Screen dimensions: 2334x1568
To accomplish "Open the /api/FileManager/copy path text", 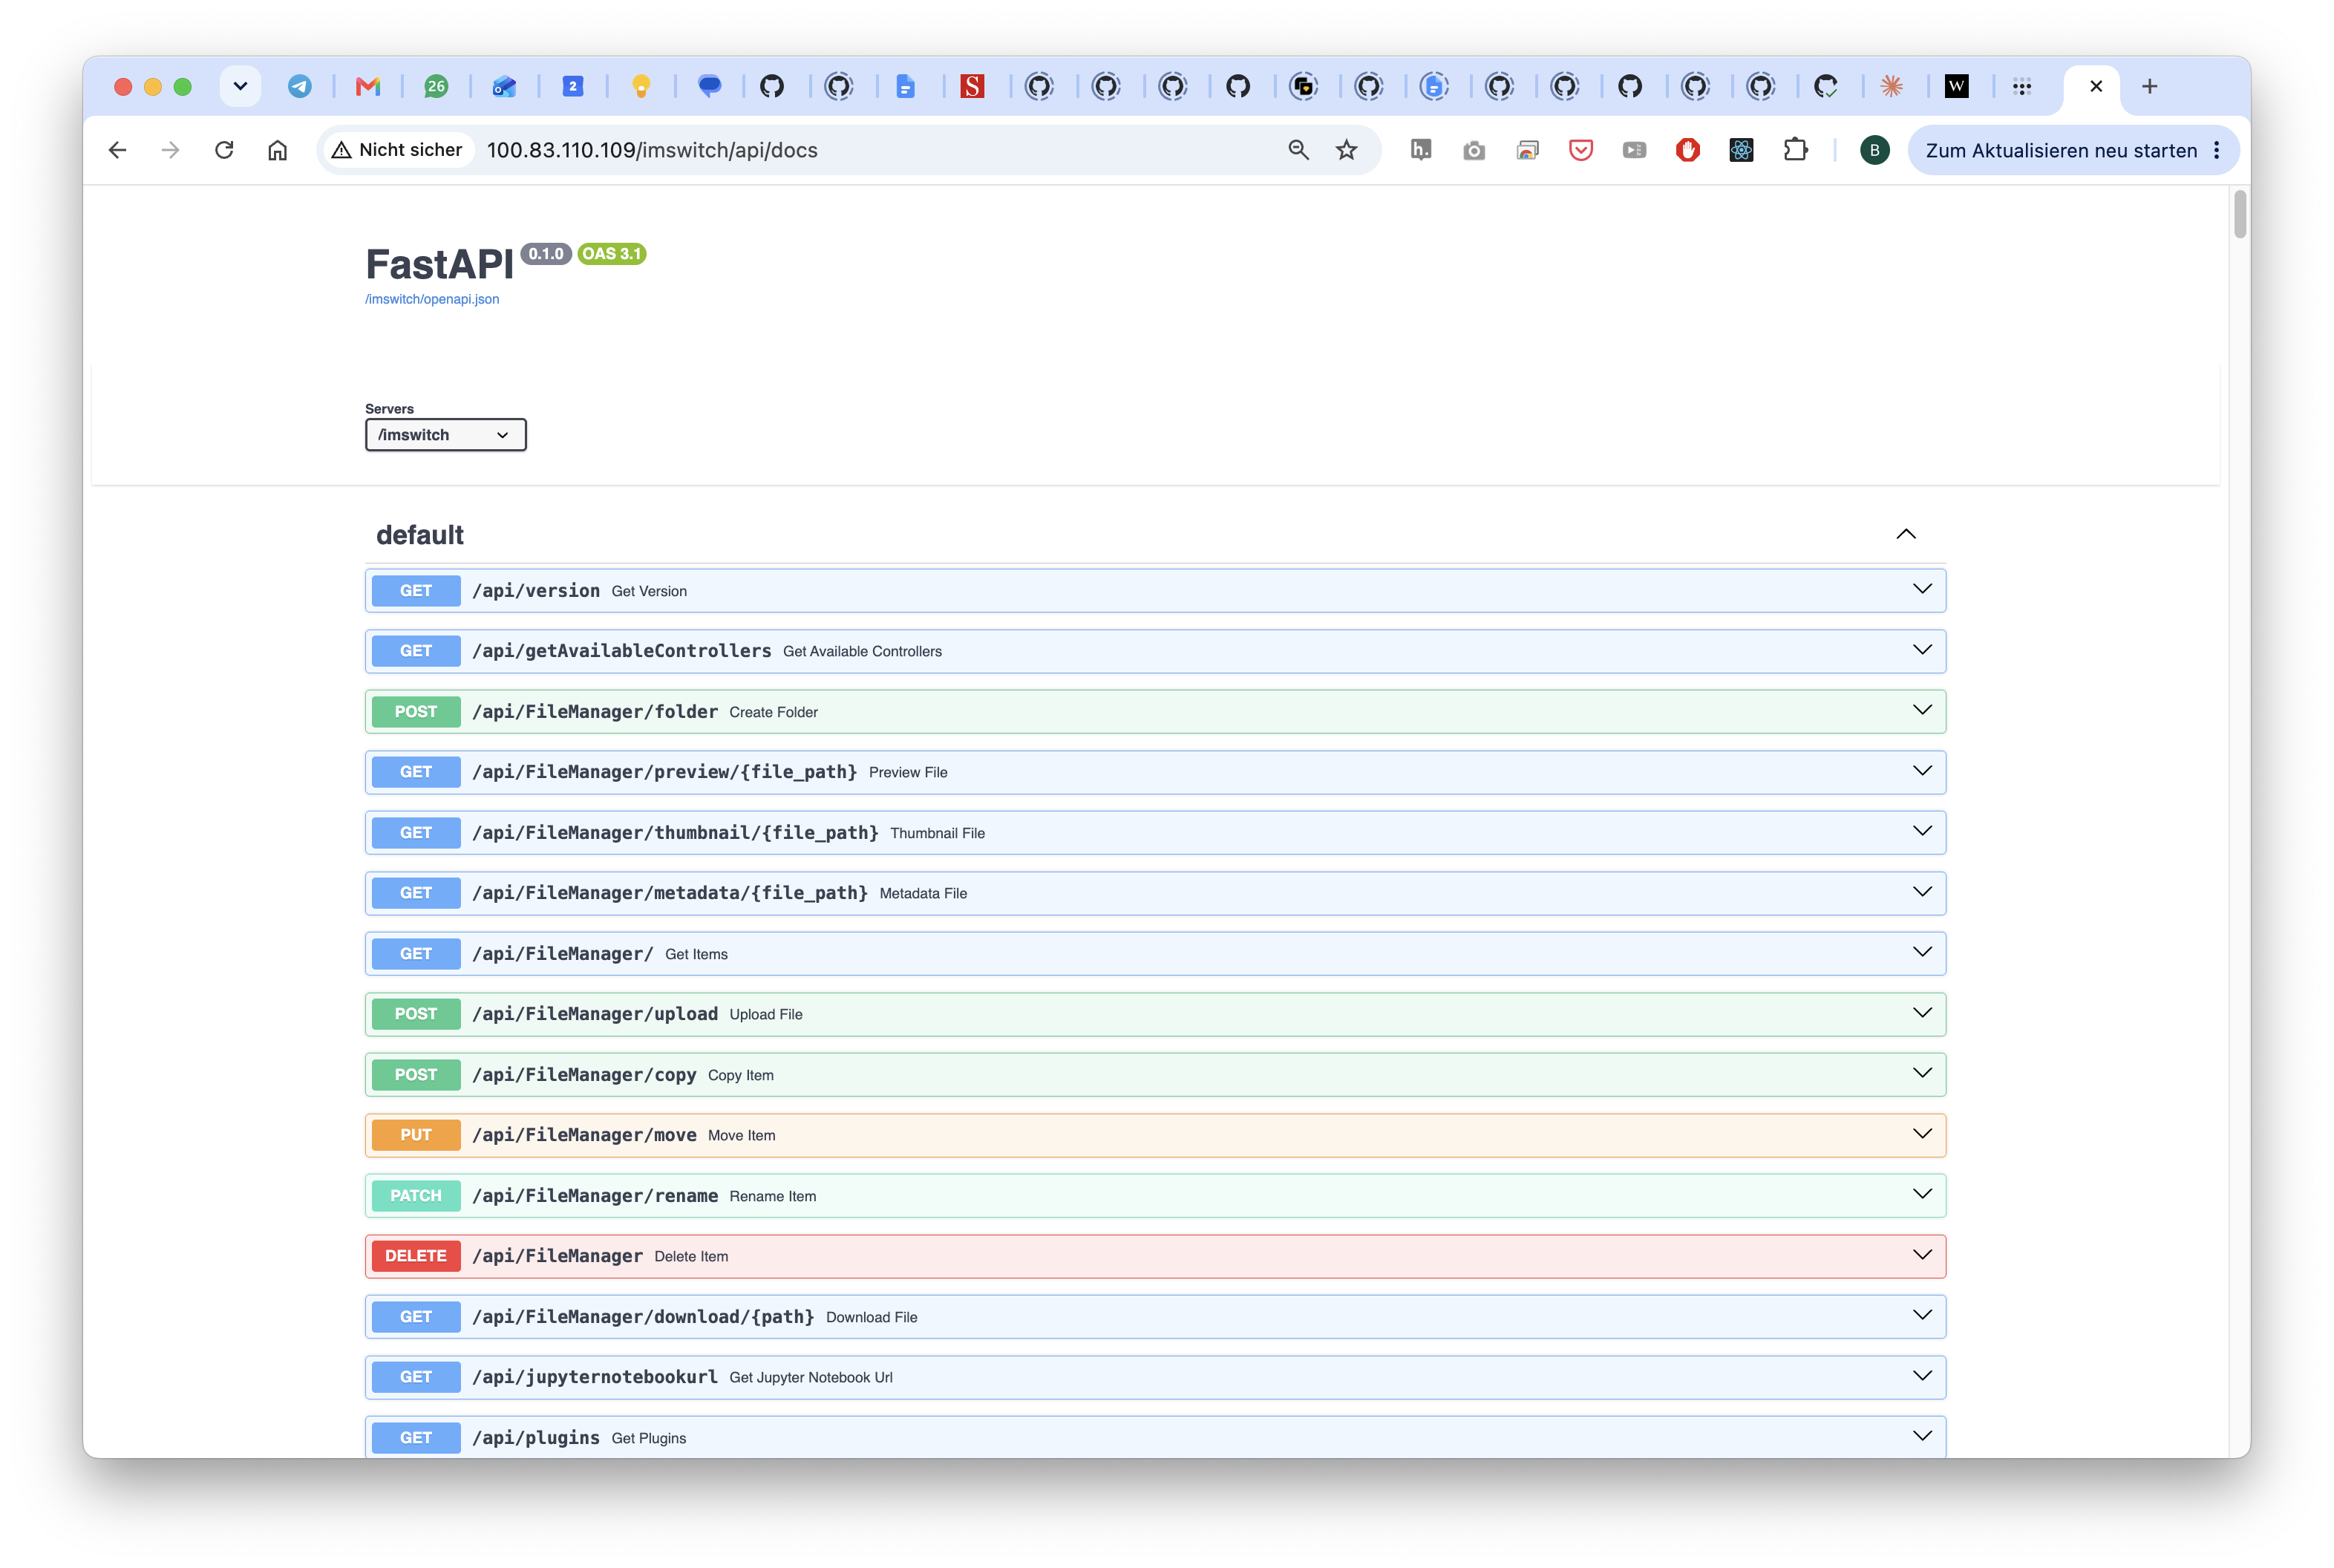I will pyautogui.click(x=584, y=1075).
